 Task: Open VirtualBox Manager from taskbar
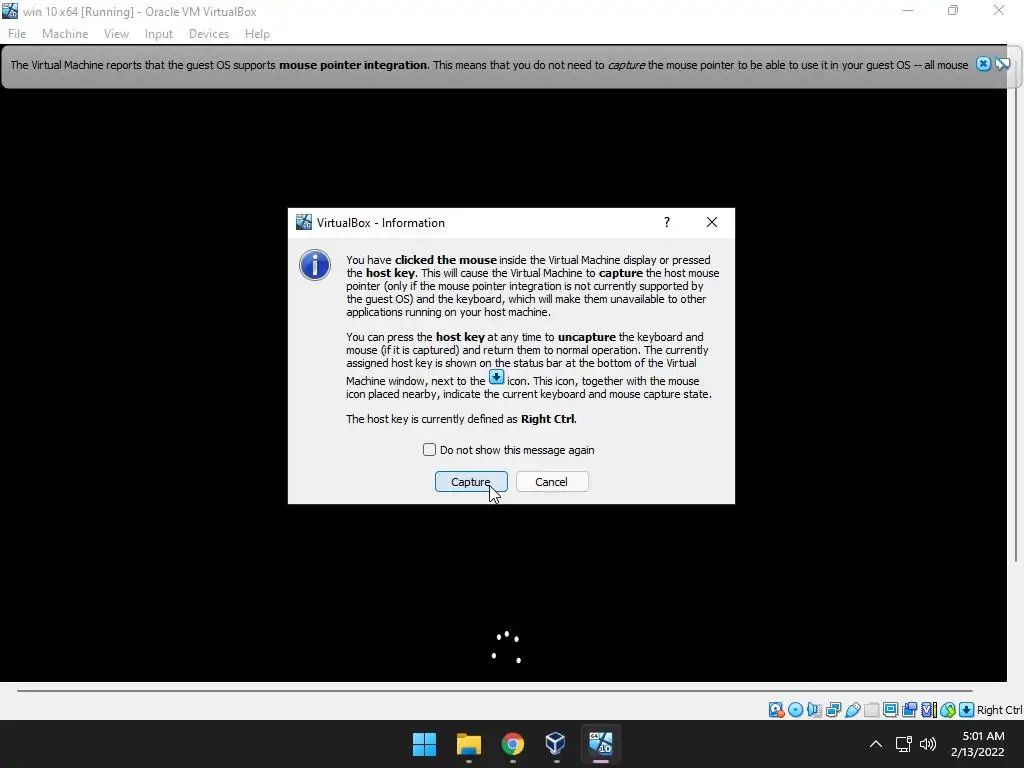tap(556, 744)
